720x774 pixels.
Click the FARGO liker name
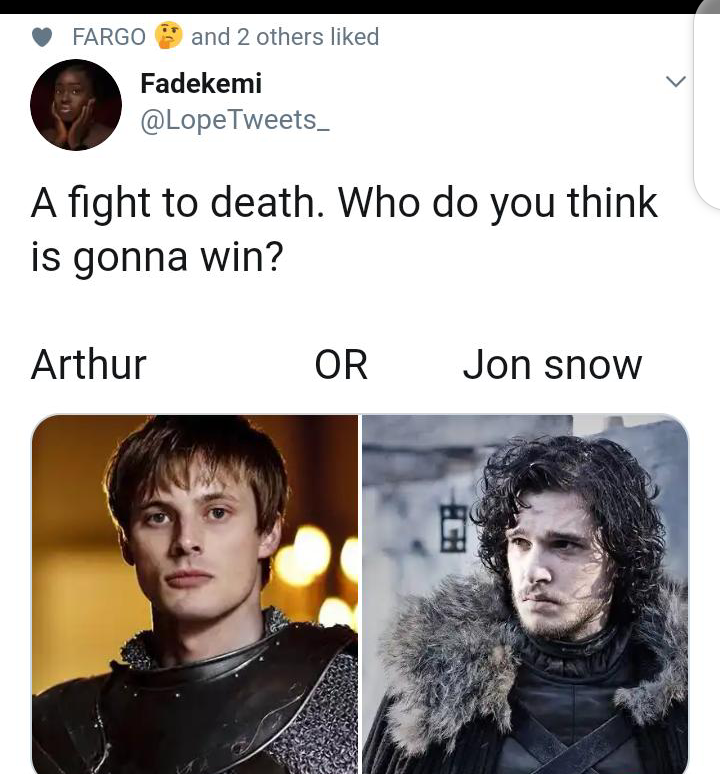pos(109,37)
